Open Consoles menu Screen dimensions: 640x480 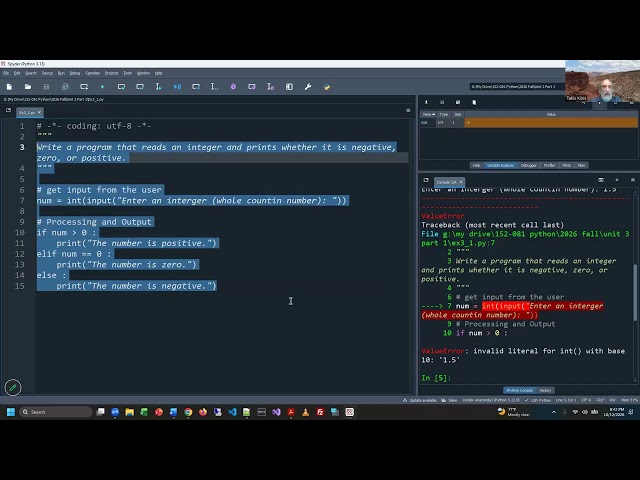tap(92, 73)
